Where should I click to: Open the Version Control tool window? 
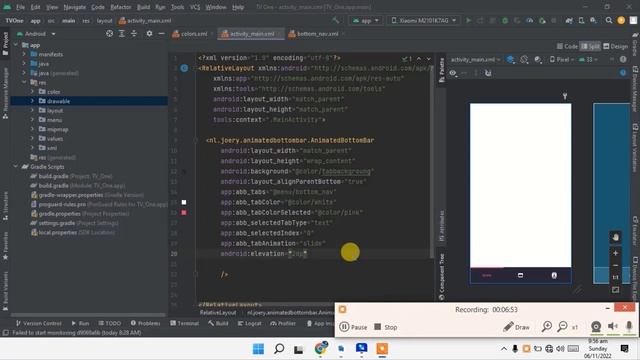tap(39, 323)
